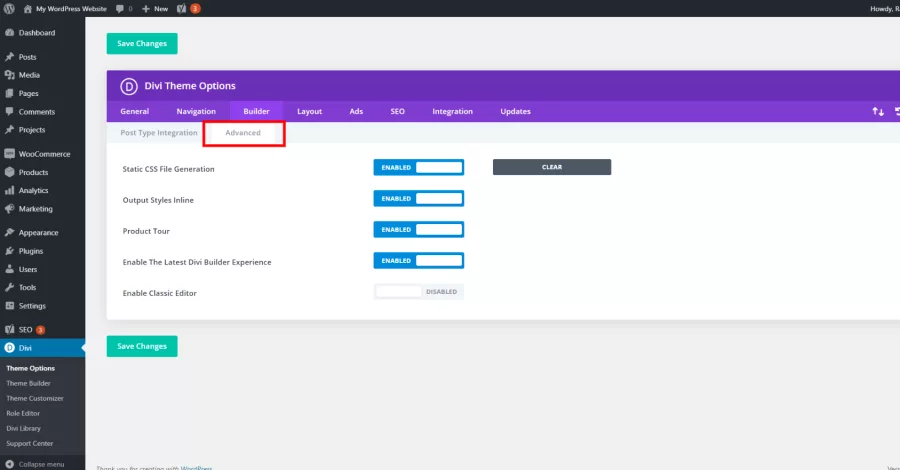Viewport: 900px width, 470px height.
Task: Open Support Center submenu item
Action: coord(29,443)
